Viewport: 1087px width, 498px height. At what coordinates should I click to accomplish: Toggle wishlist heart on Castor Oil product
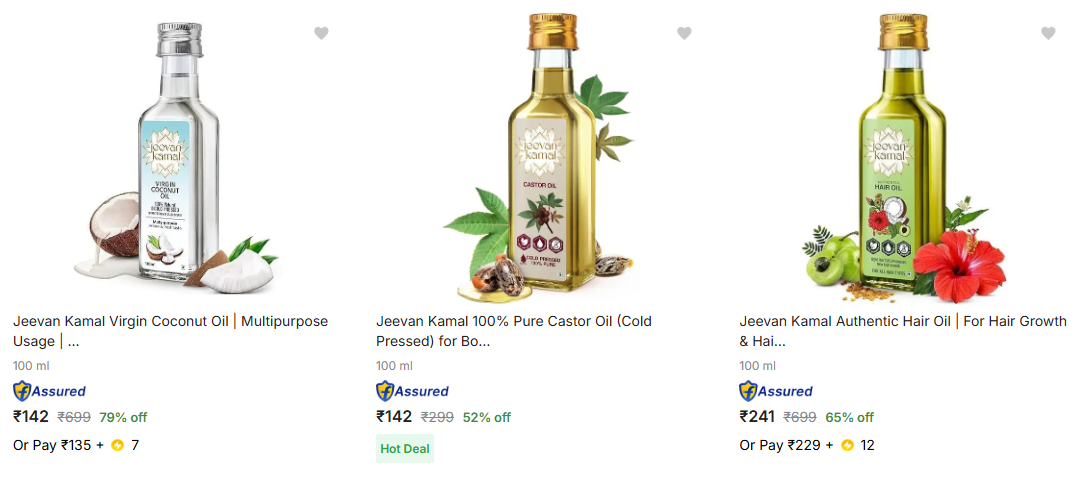click(684, 33)
